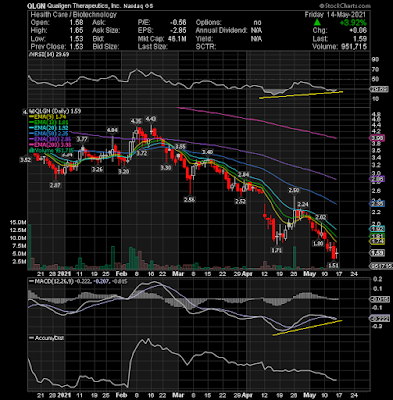Click the QLGN (Daily) 1.59 legend entry
The width and height of the screenshot is (393, 400).
coord(55,111)
